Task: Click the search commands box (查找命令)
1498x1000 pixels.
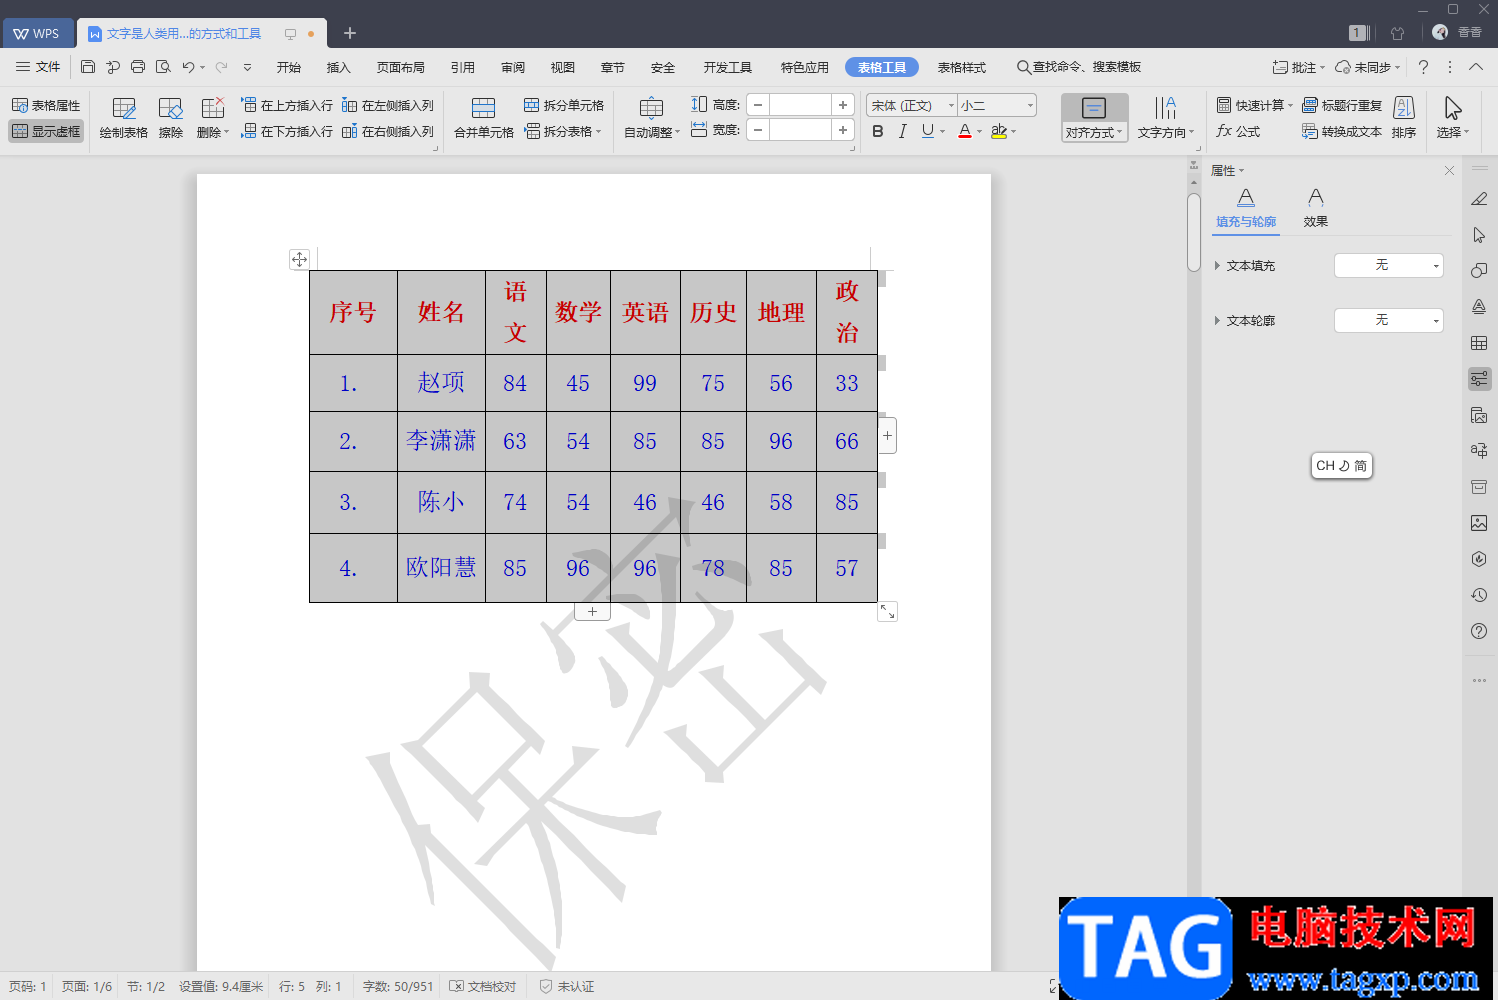Action: pos(1079,67)
